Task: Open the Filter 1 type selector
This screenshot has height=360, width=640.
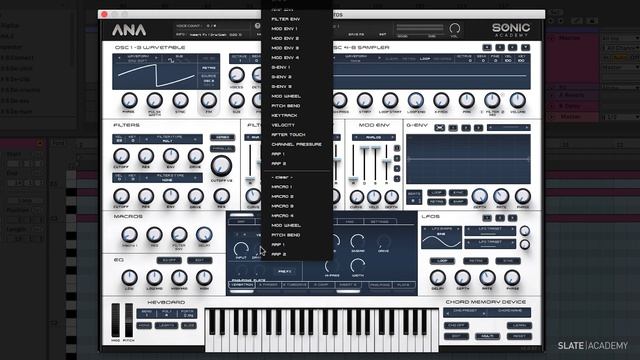Action: (x=171, y=139)
